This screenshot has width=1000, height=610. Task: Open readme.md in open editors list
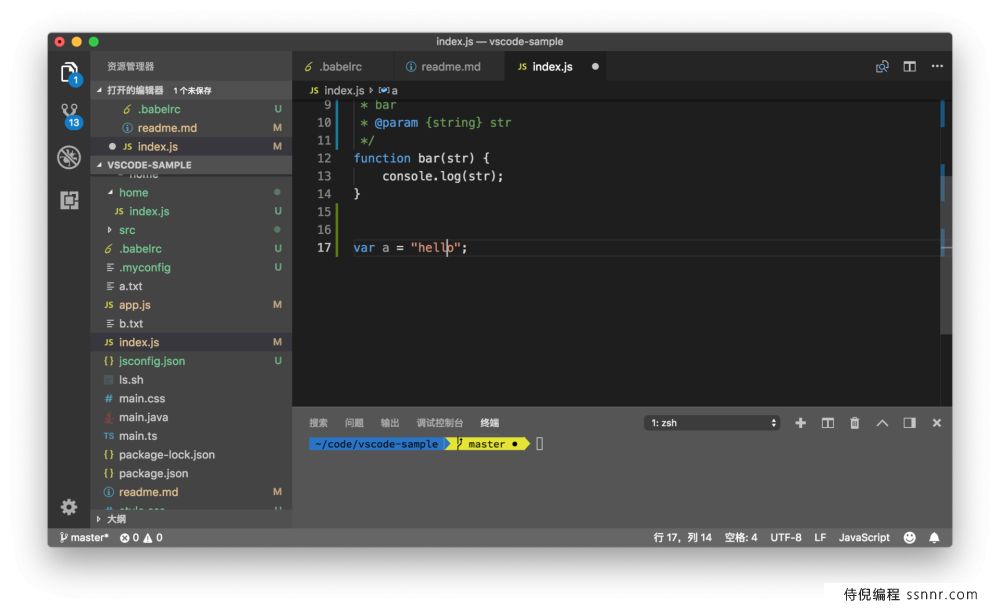[191, 128]
